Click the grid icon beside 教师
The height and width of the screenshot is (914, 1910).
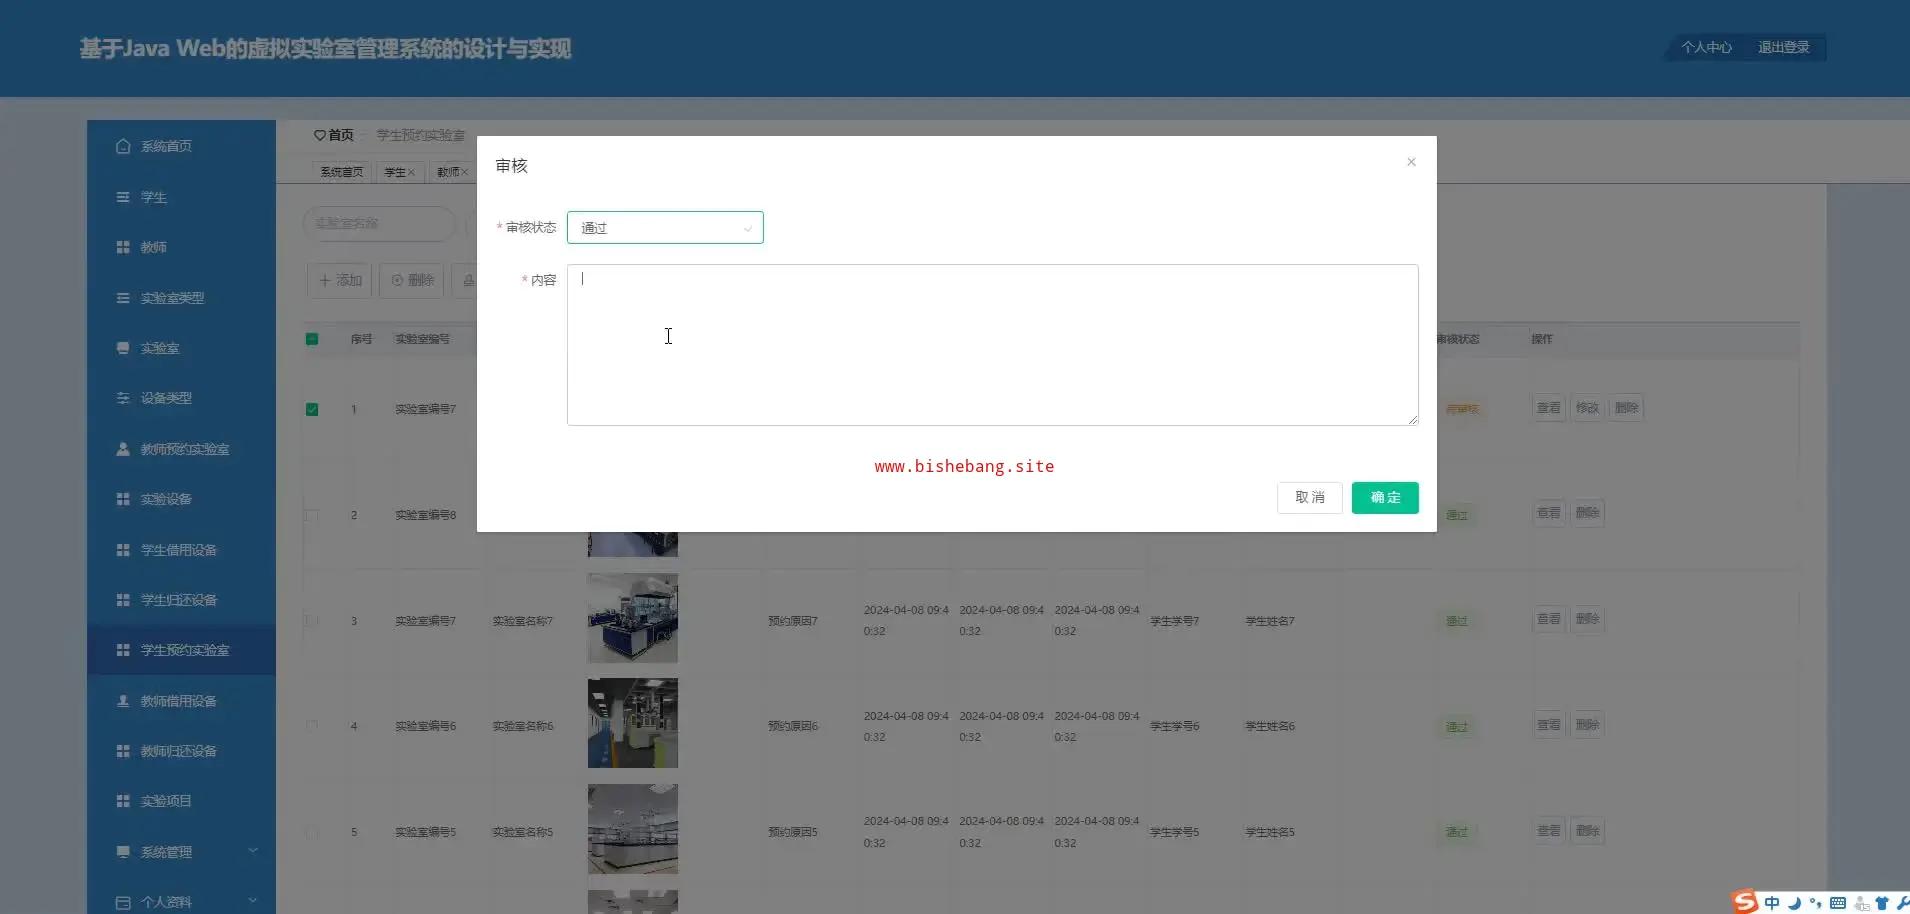pos(123,247)
